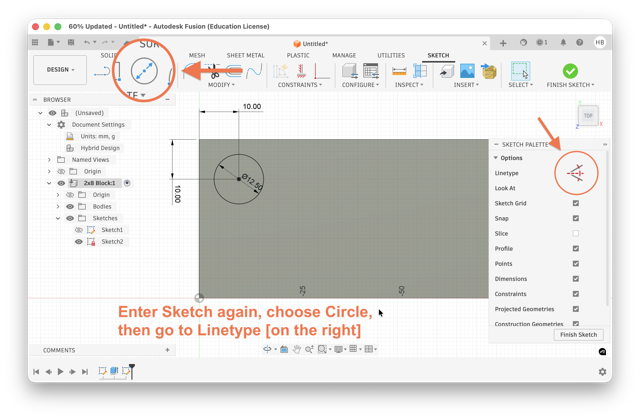Uncheck the Sketch Grid checkbox

point(576,203)
